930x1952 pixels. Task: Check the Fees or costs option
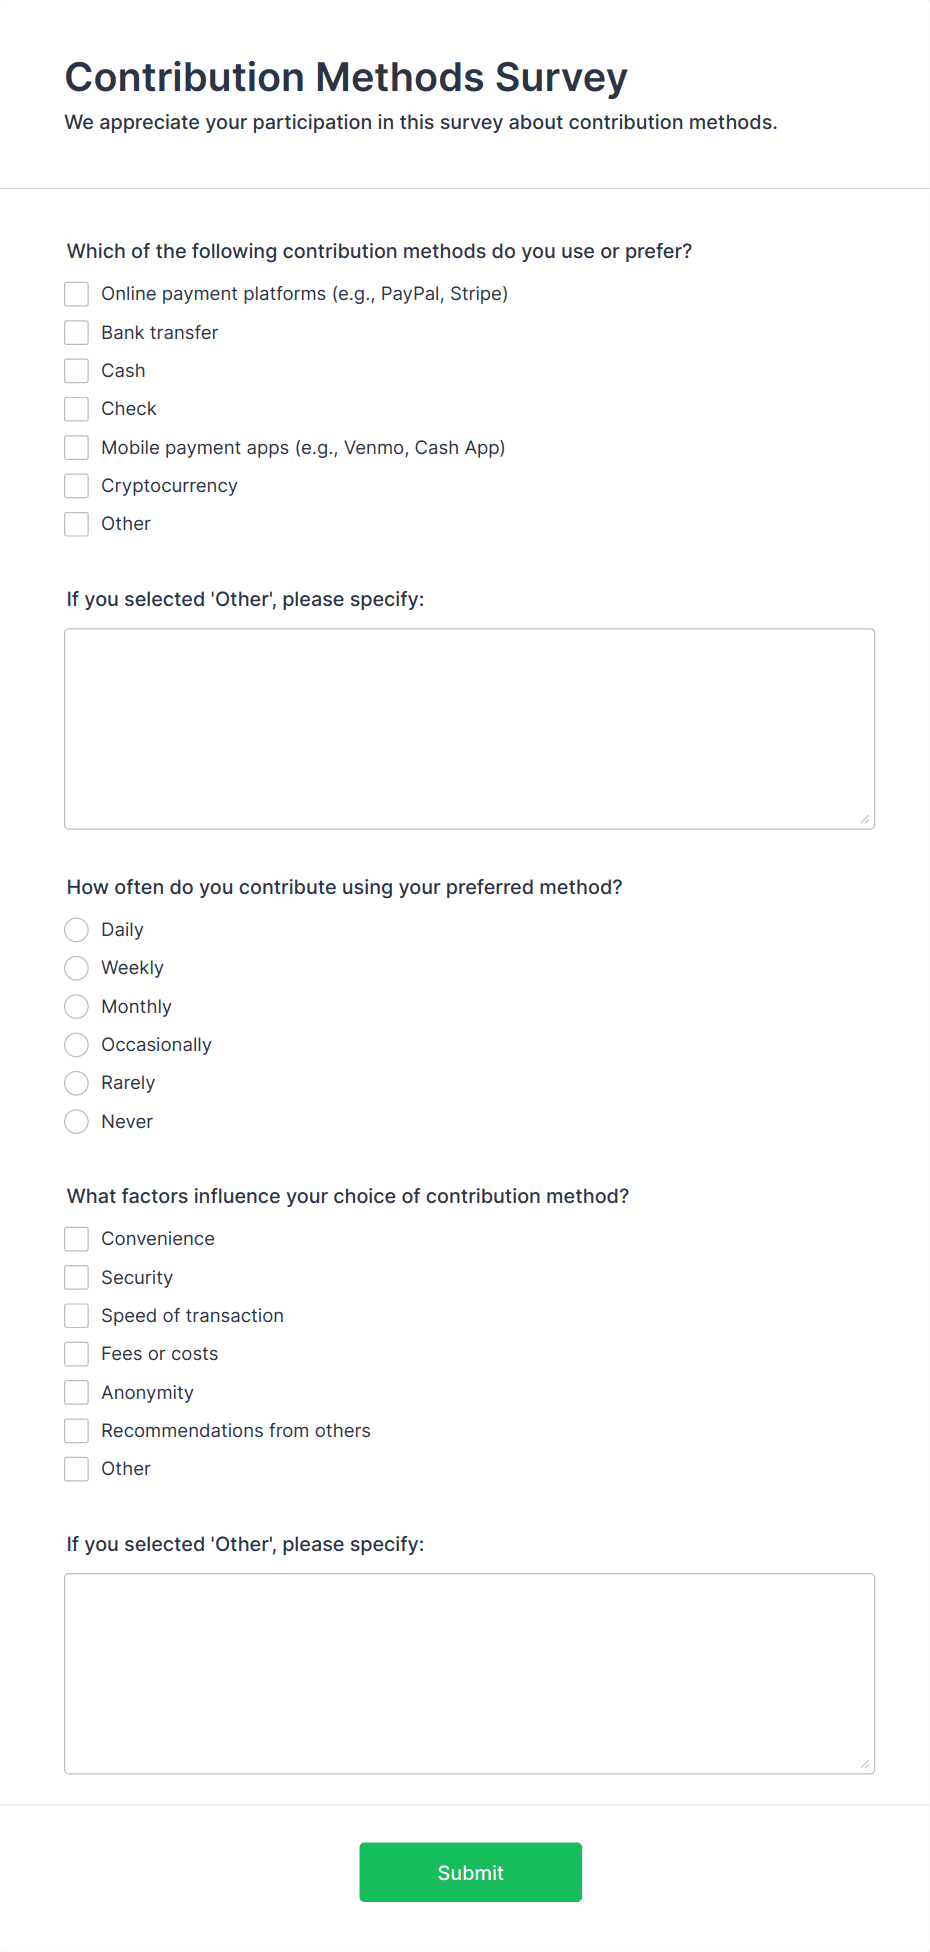(77, 1354)
